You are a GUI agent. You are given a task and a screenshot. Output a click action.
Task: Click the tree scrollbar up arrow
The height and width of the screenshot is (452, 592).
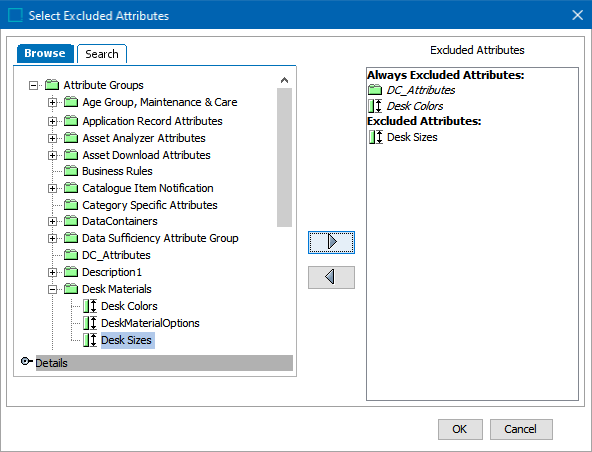[x=284, y=80]
